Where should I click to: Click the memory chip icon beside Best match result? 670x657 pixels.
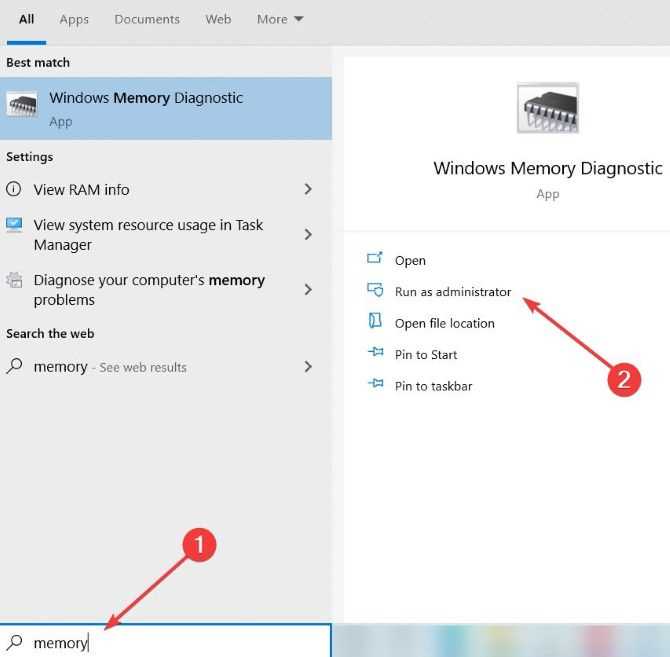click(x=22, y=104)
